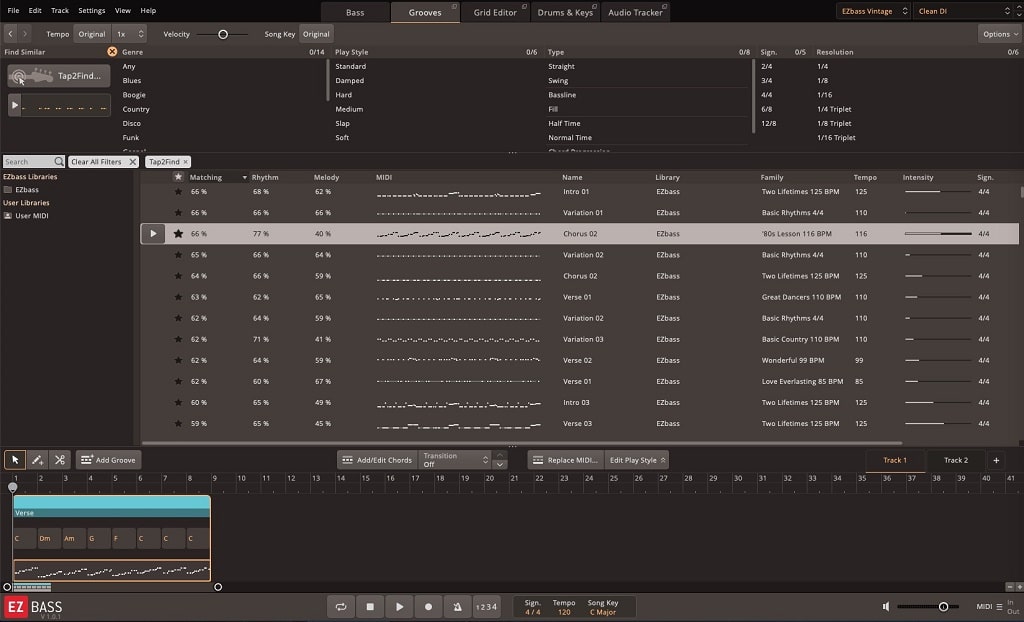Toggle the star on the Variation 03 row
1024x622 pixels.
pyautogui.click(x=178, y=339)
